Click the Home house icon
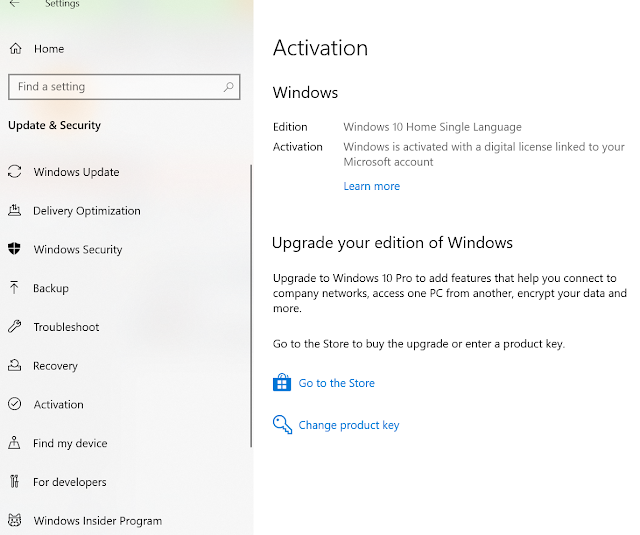Image resolution: width=640 pixels, height=535 pixels. 16,49
